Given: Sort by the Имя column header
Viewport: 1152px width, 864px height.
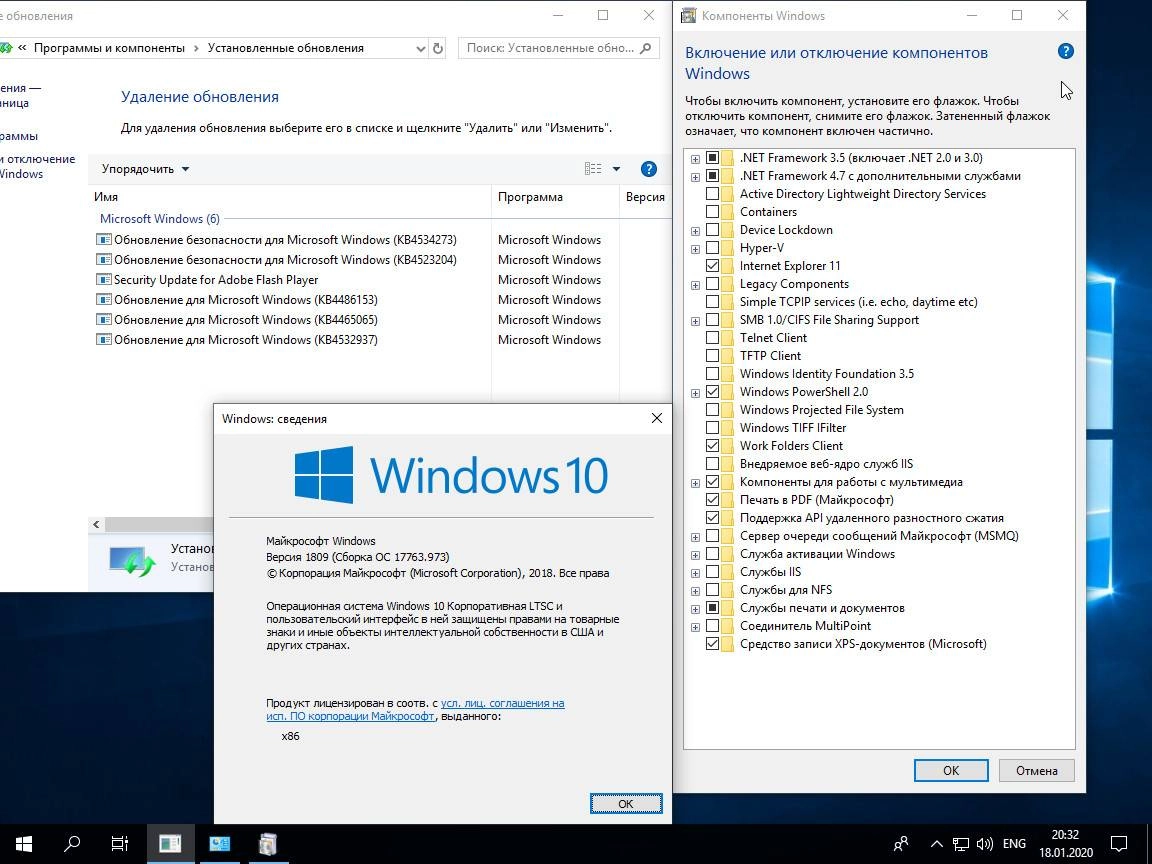Looking at the screenshot, I should (x=289, y=197).
